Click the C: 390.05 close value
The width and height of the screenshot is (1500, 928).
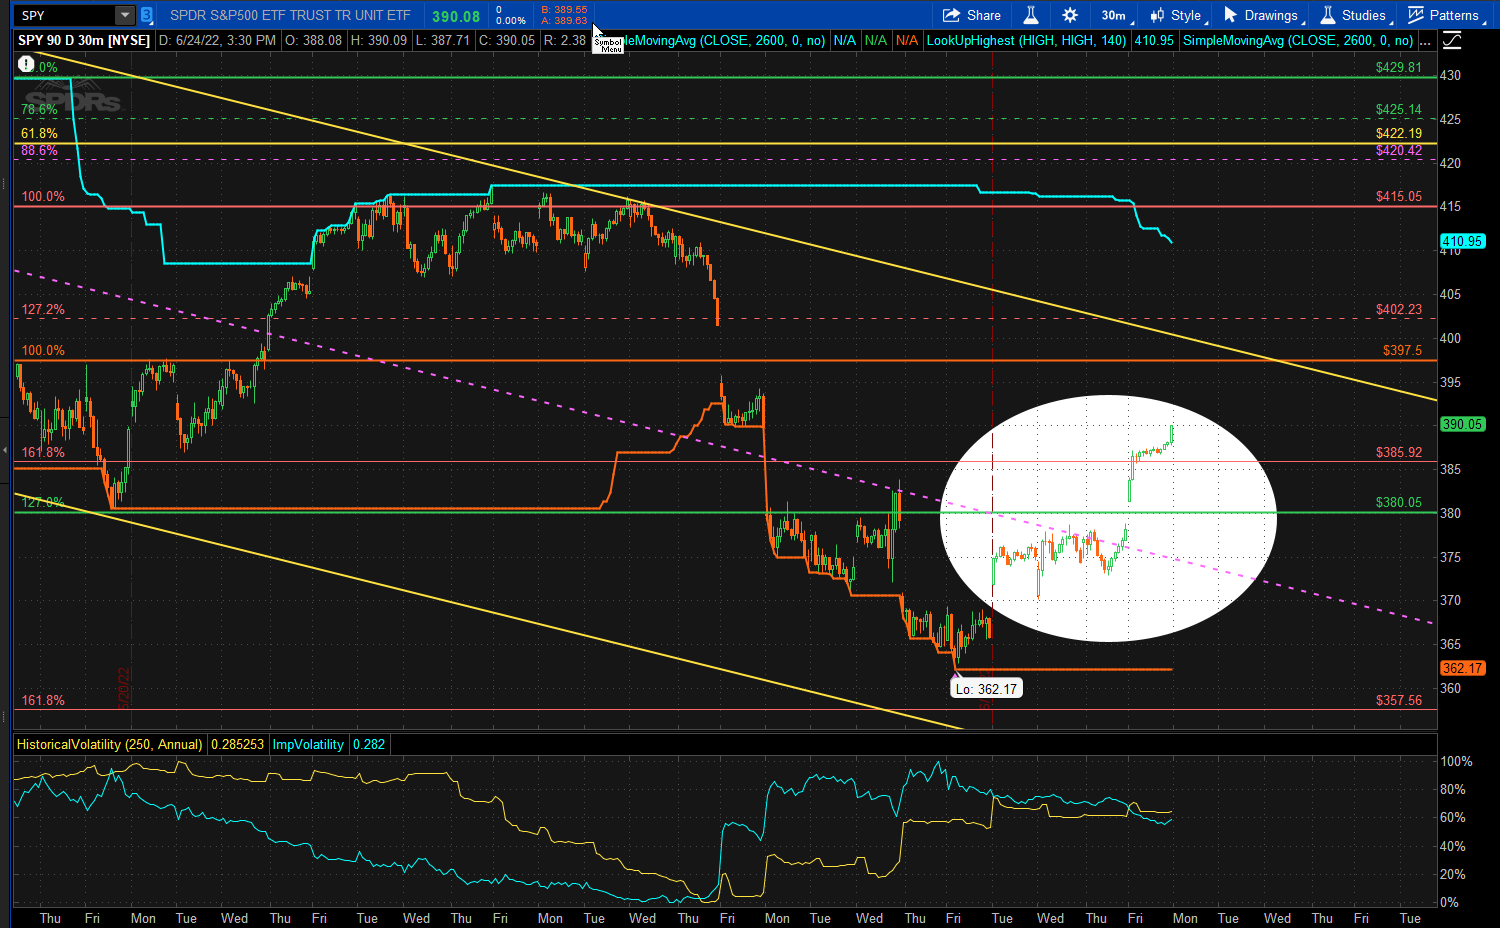point(507,41)
